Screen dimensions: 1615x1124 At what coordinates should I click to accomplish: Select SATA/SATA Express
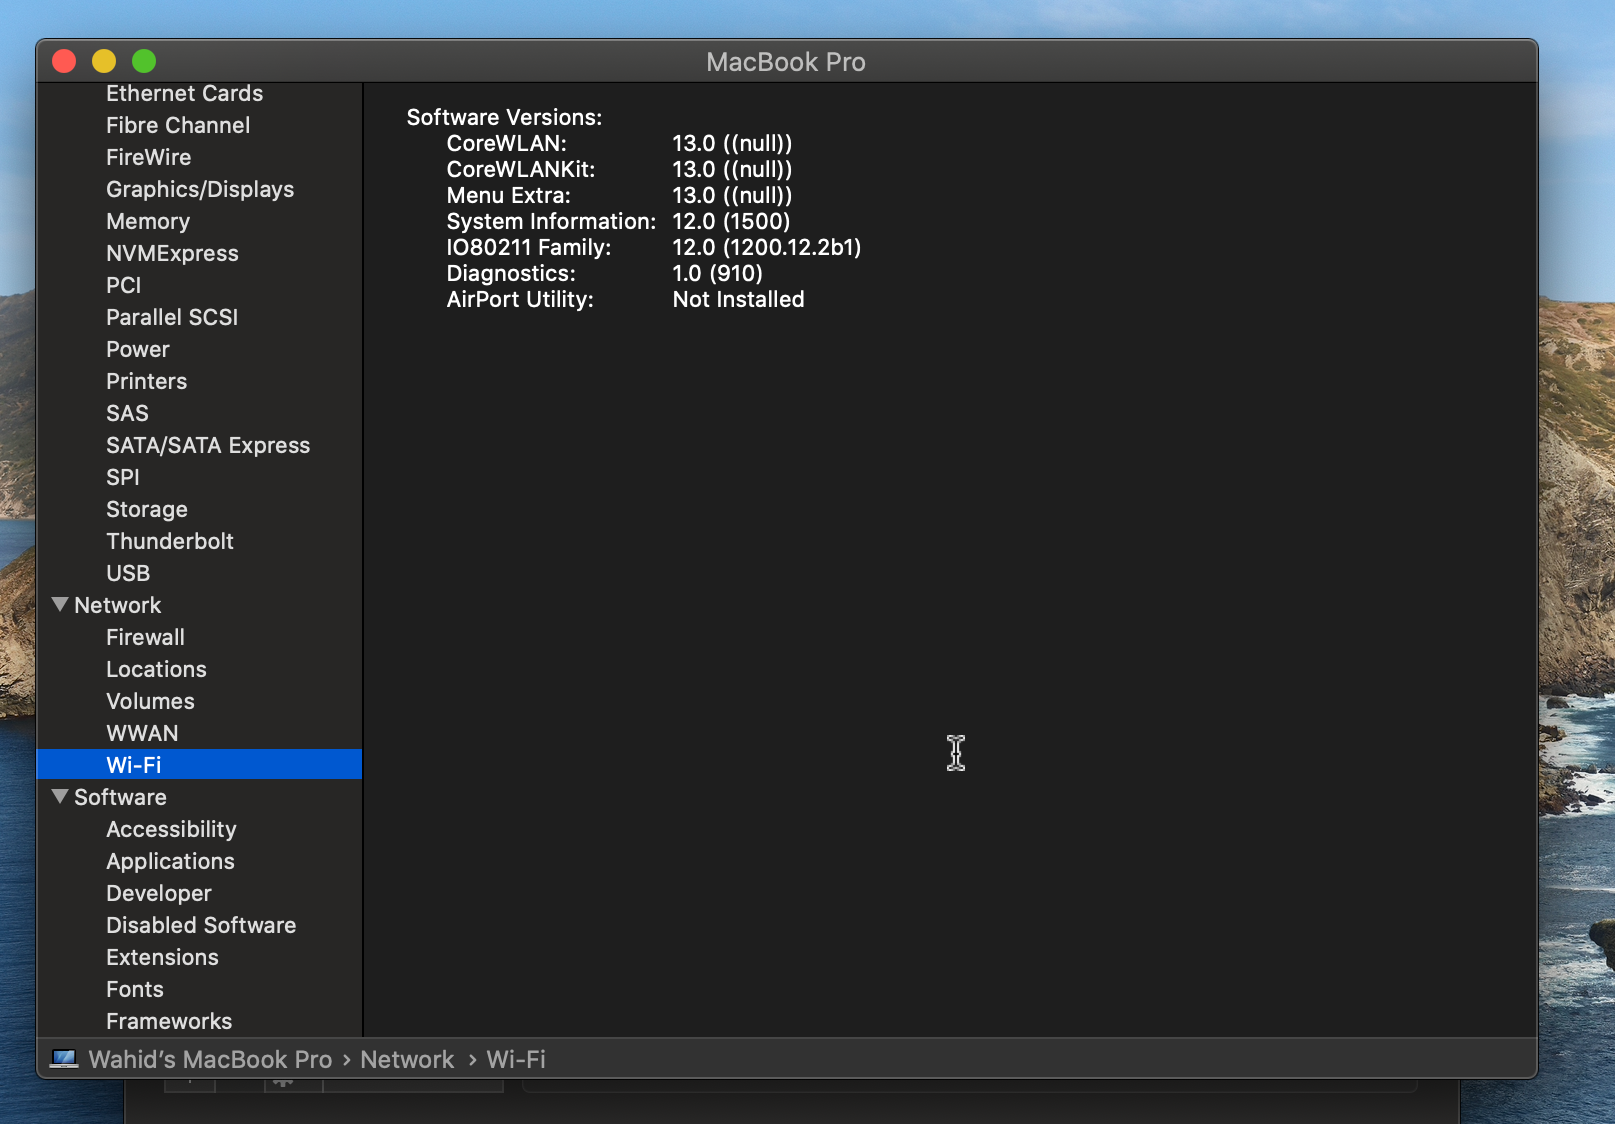(208, 445)
